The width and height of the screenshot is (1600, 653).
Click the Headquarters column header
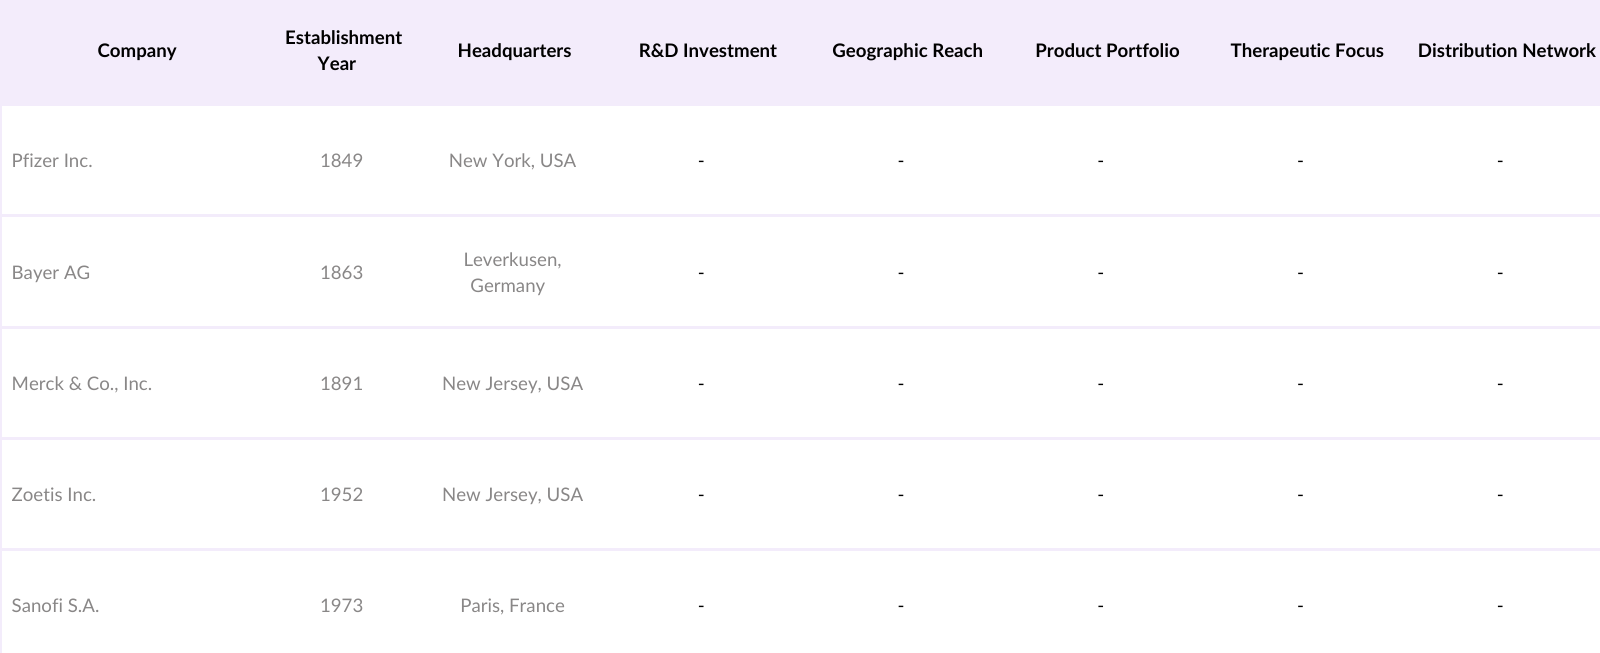tap(514, 51)
